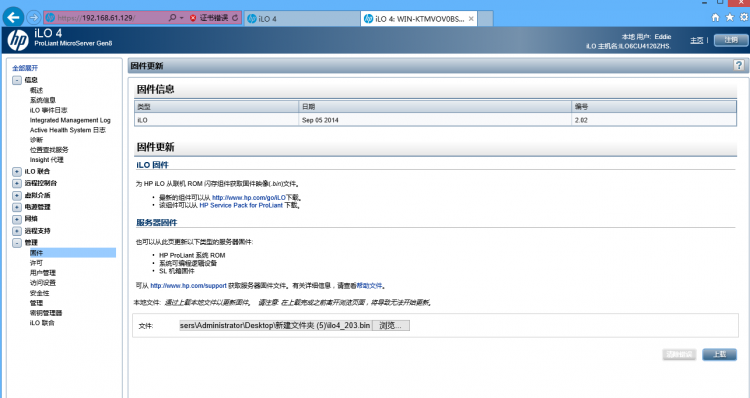Follow the http://www.hp.com/go/iLO link
This screenshot has width=750, height=398.
(249, 198)
